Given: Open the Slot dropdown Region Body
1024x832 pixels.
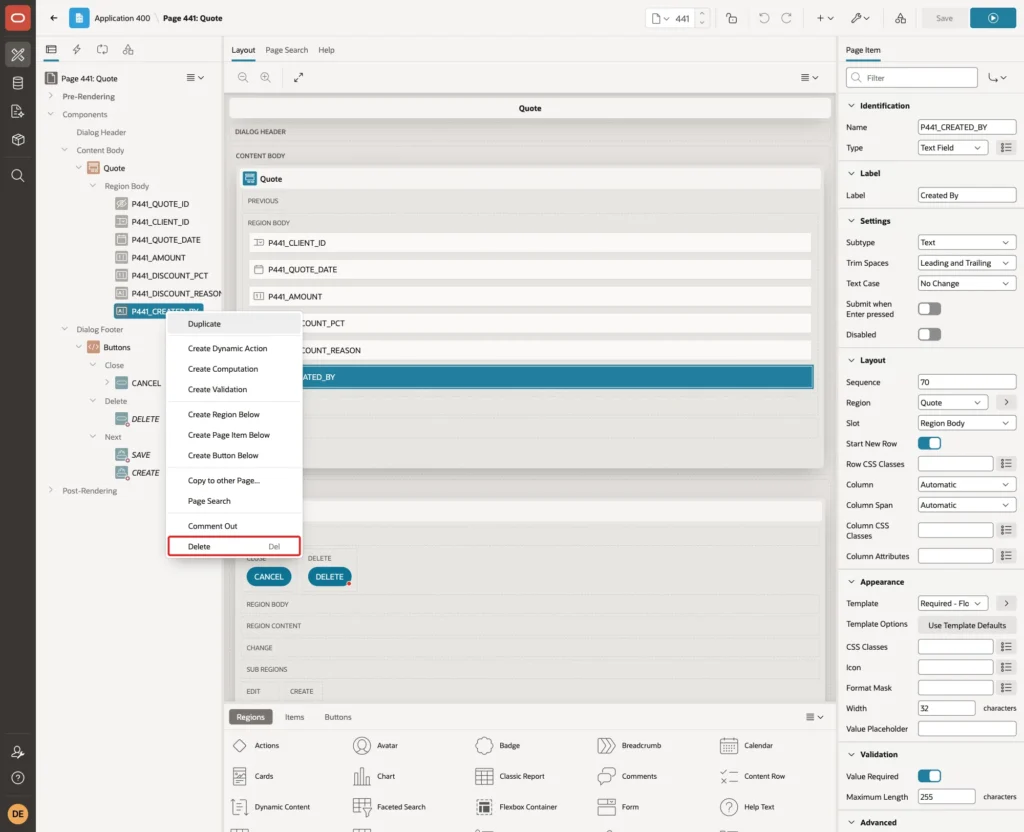Looking at the screenshot, I should [x=967, y=423].
